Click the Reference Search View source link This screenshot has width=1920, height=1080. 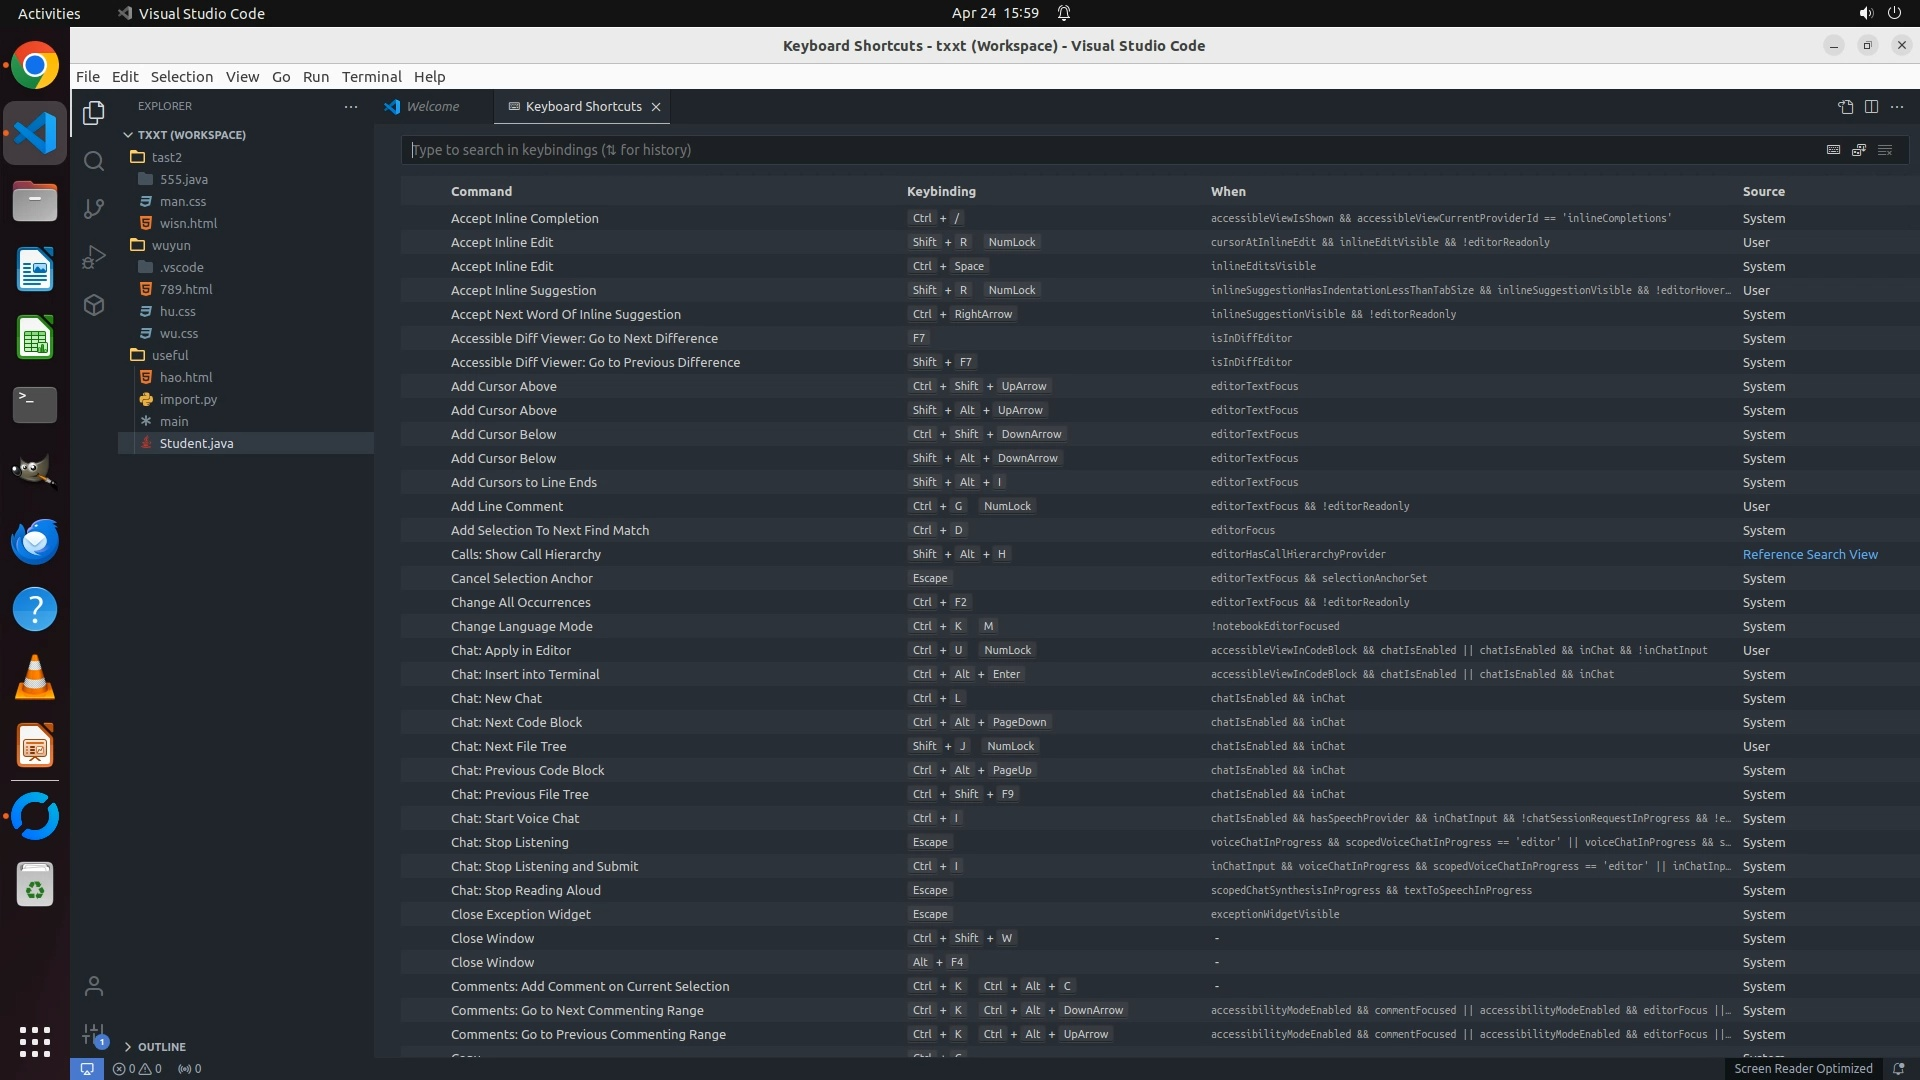(1809, 555)
